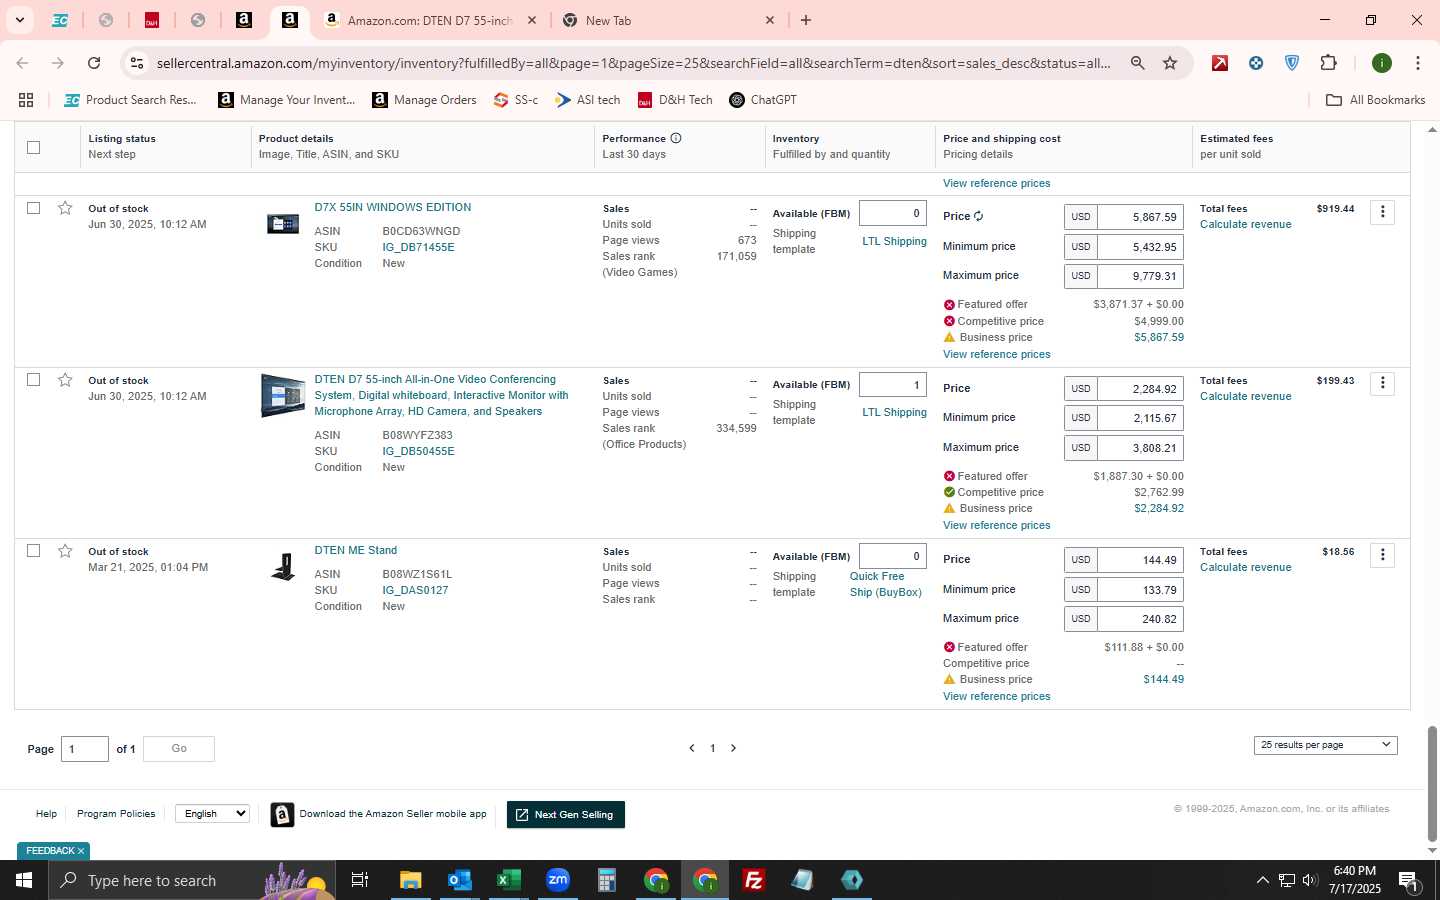Star the DTEN ME Stand listing

click(65, 551)
